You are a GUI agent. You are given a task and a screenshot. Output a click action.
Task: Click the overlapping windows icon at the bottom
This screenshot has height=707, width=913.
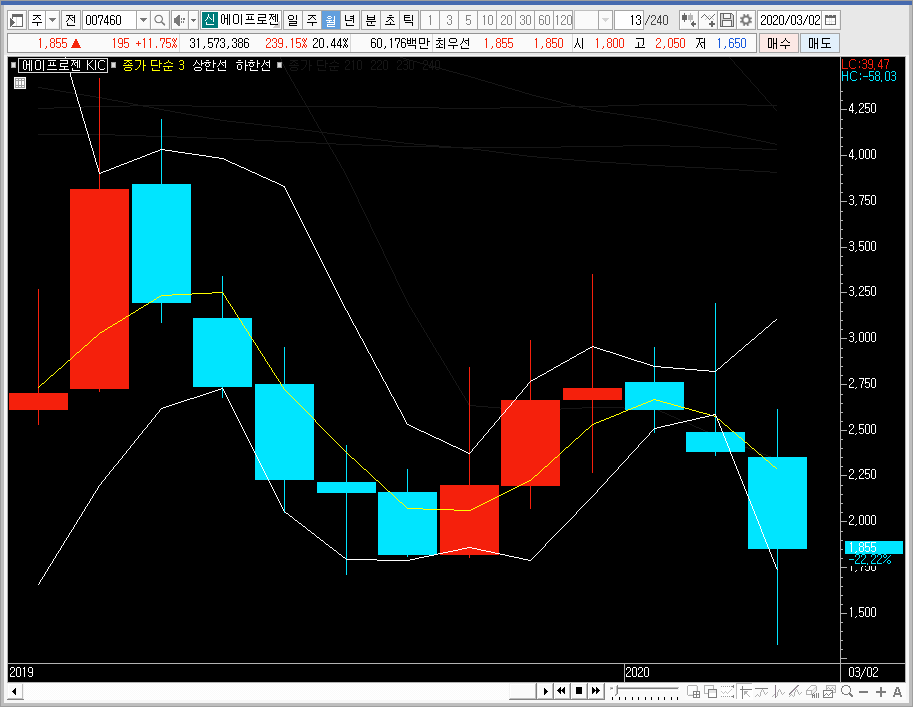click(710, 691)
